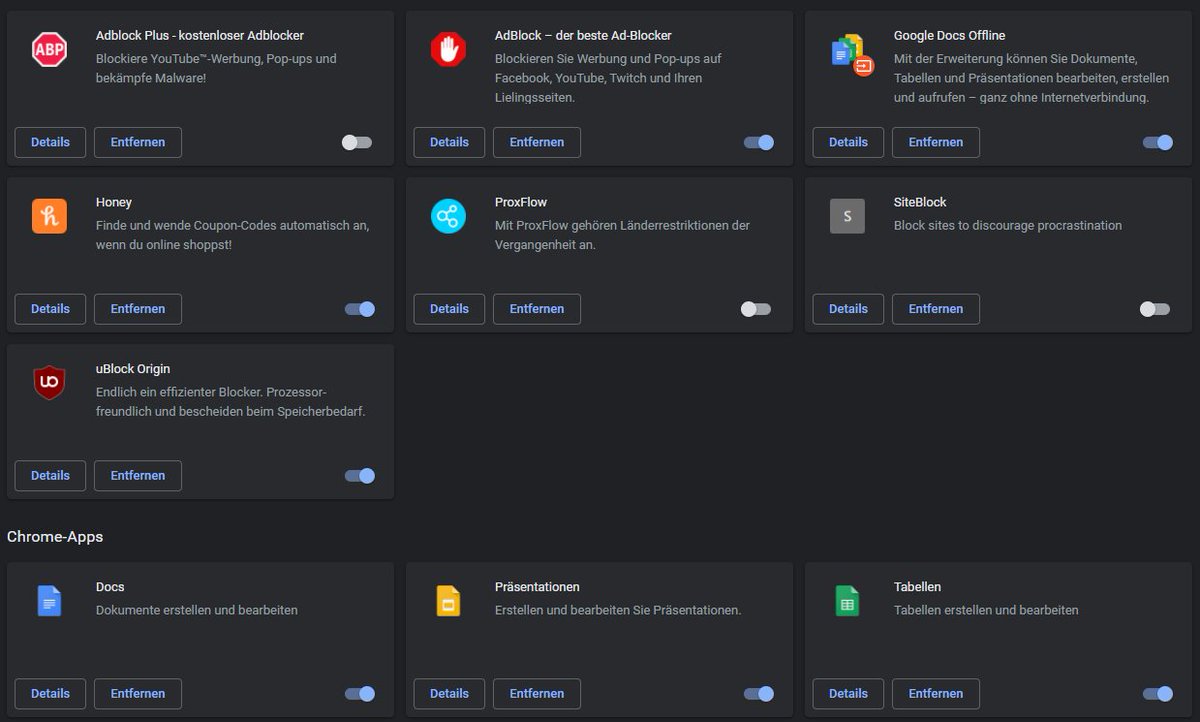Open Details for Honey
1200x722 pixels.
(x=50, y=309)
